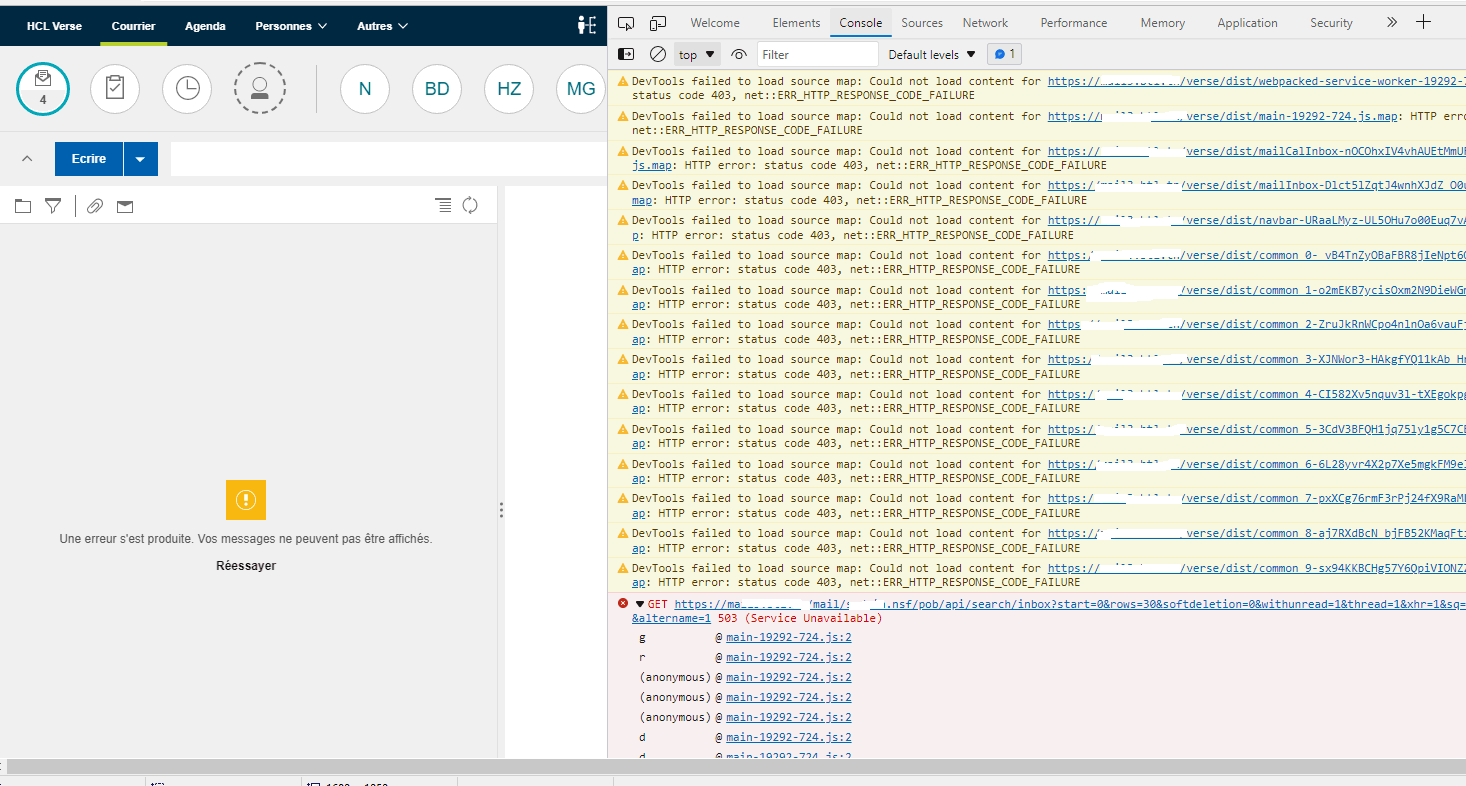Click the mail search input field
Image resolution: width=1466 pixels, height=786 pixels.
click(x=388, y=159)
